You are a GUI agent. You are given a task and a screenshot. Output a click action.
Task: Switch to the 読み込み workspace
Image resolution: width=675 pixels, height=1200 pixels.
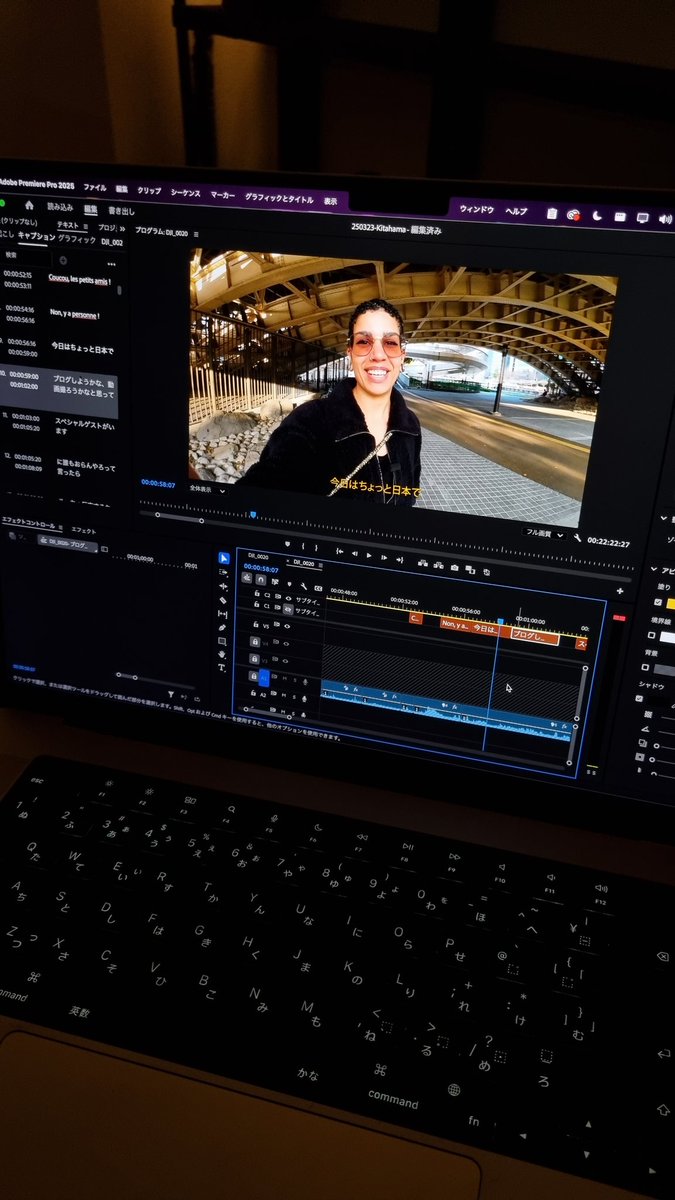[60, 207]
